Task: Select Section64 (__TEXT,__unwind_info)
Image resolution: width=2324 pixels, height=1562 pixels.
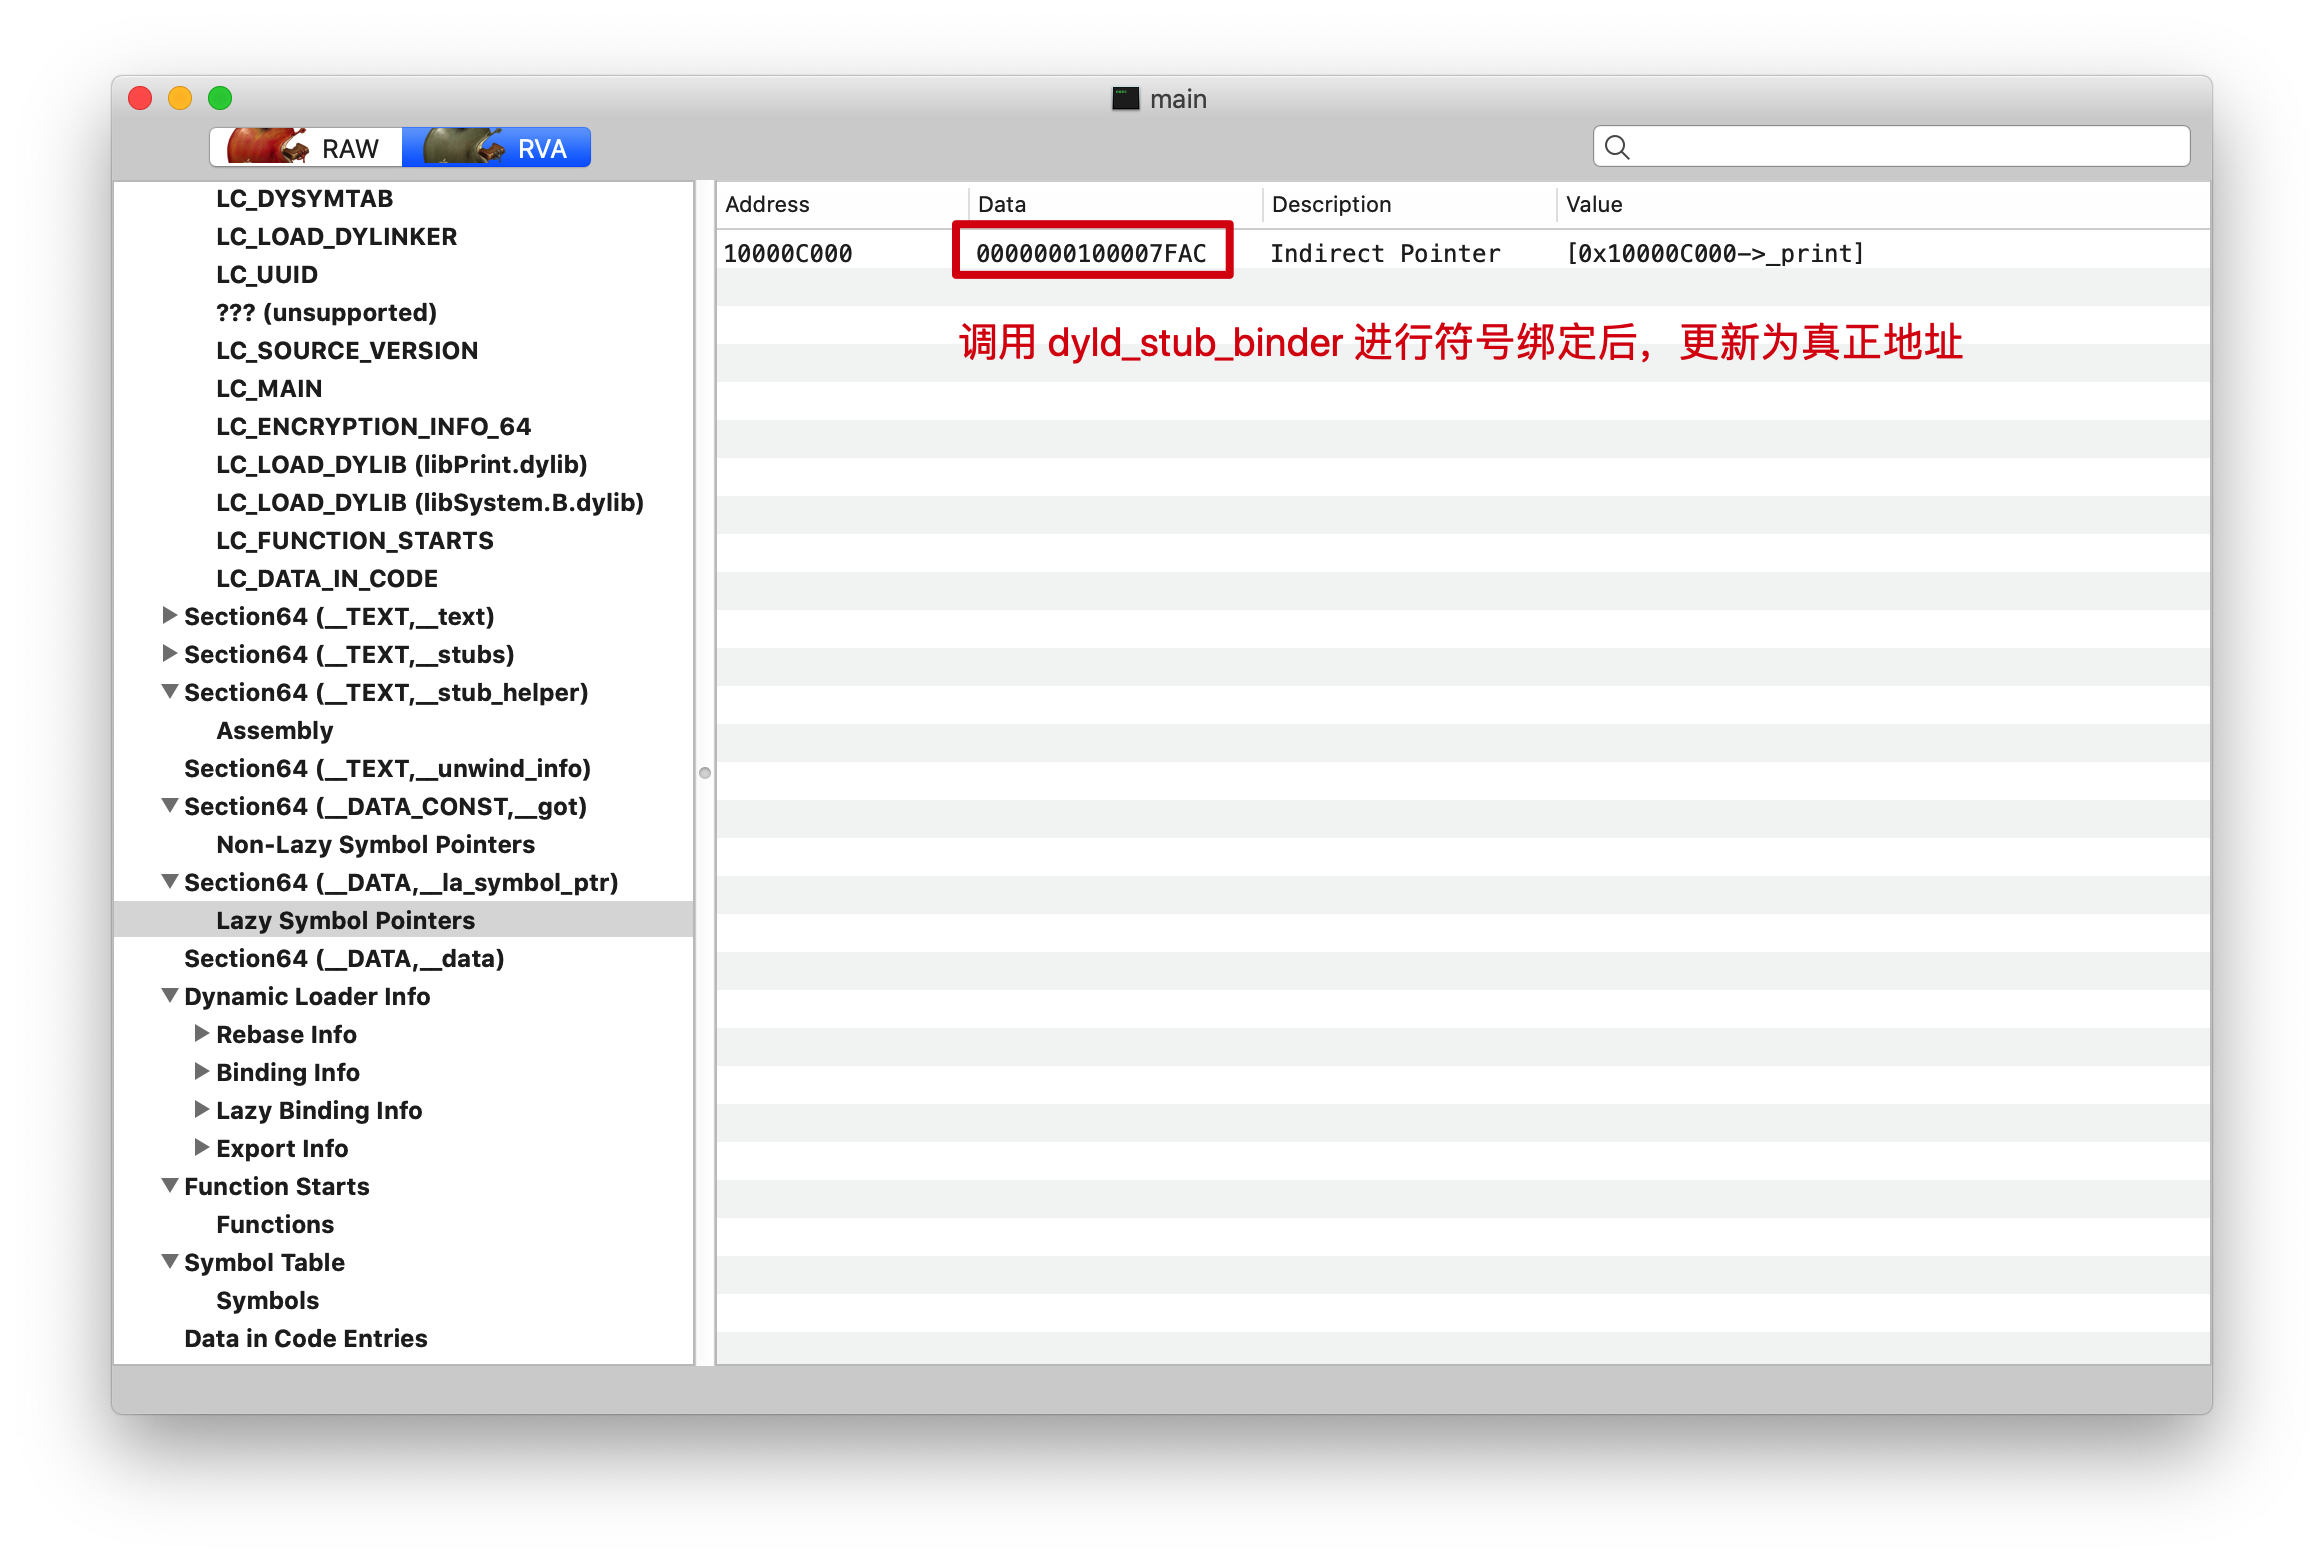Action: click(x=387, y=768)
